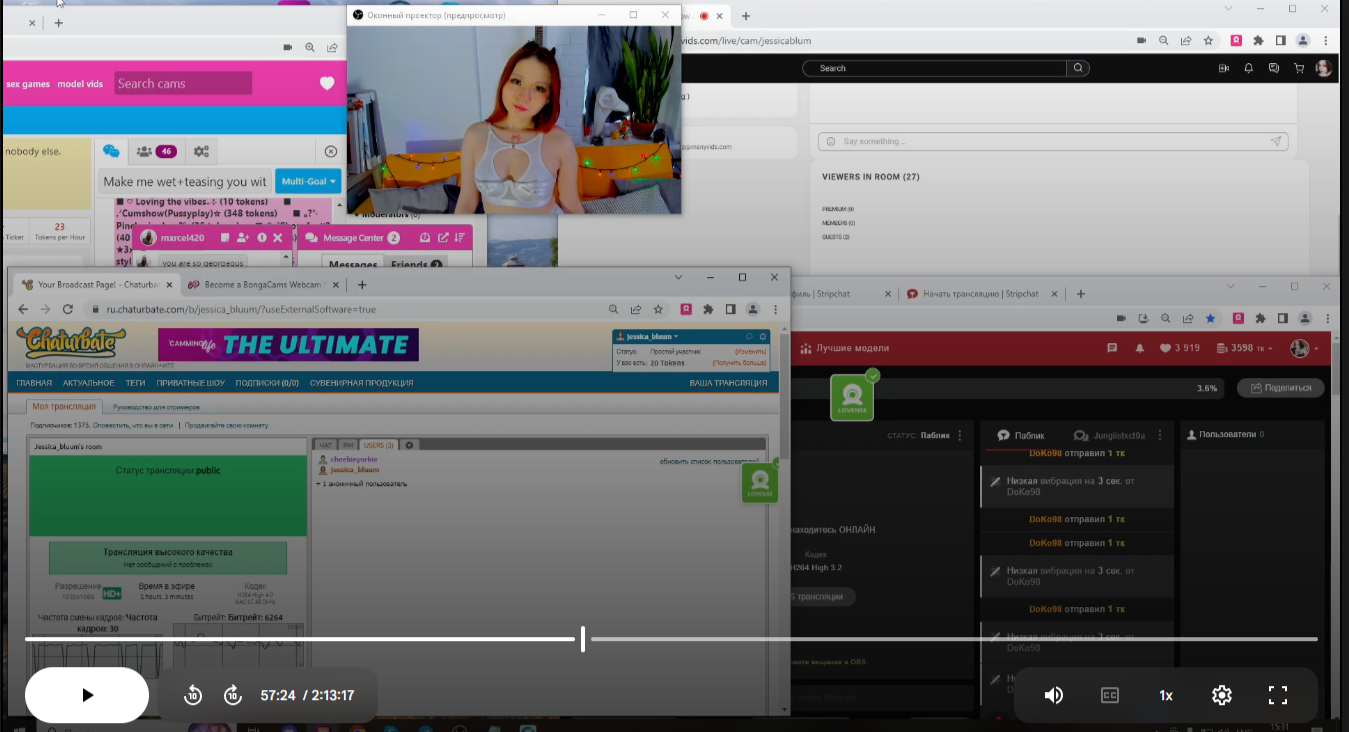Open extensions puzzle icon in ManyVids browser
This screenshot has width=1349, height=732.
point(1259,41)
